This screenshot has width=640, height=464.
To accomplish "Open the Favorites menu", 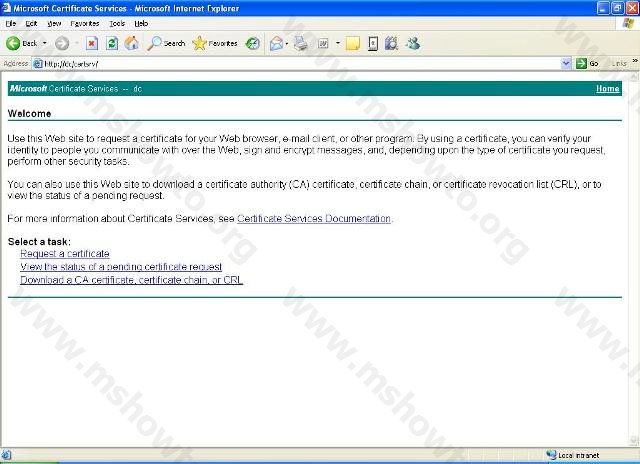I will 85,24.
